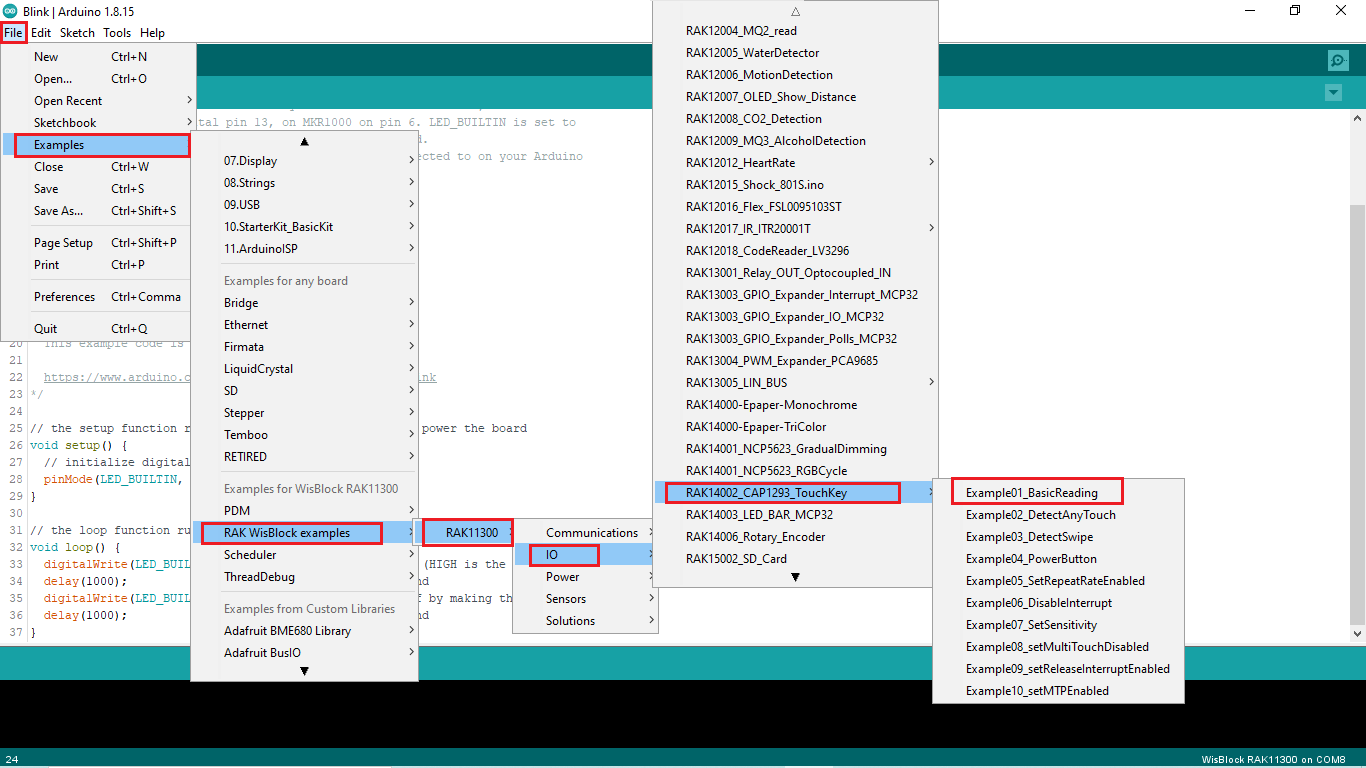Open the RETIRED examples submenu

(304, 457)
